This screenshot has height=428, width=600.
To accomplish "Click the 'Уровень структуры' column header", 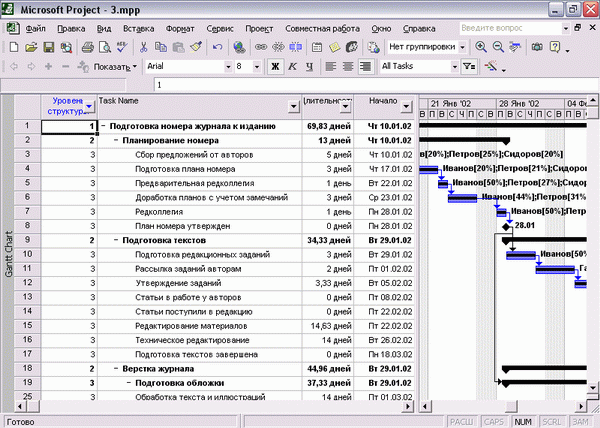I will pyautogui.click(x=69, y=106).
